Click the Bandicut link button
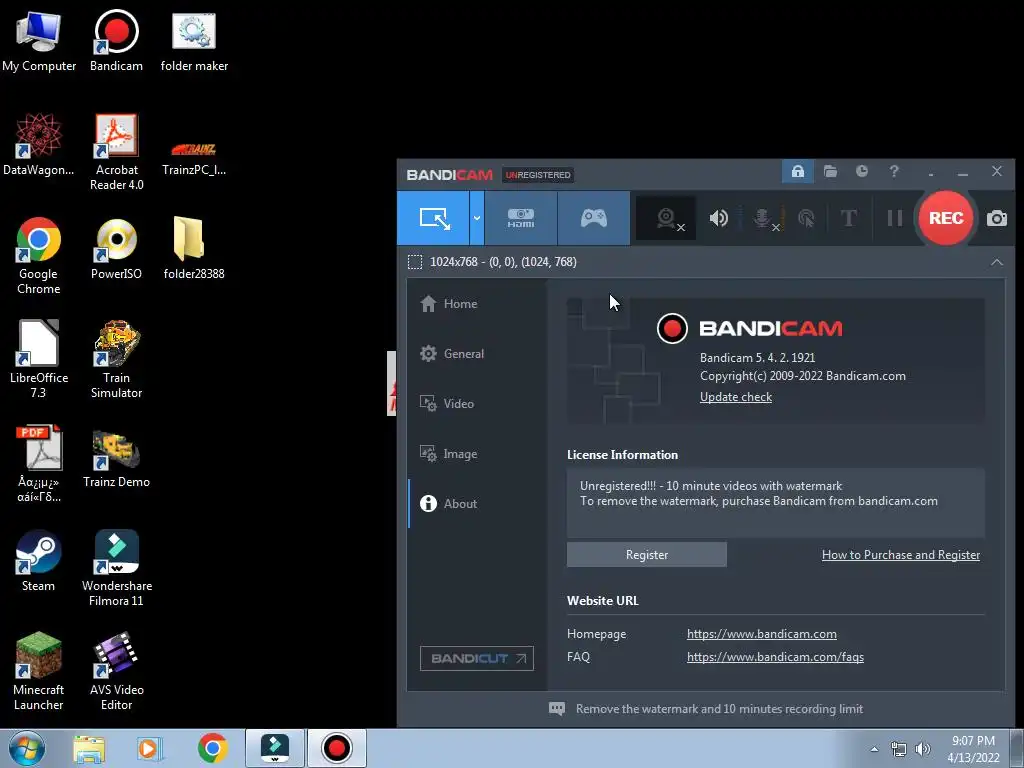This screenshot has height=768, width=1024. click(477, 658)
